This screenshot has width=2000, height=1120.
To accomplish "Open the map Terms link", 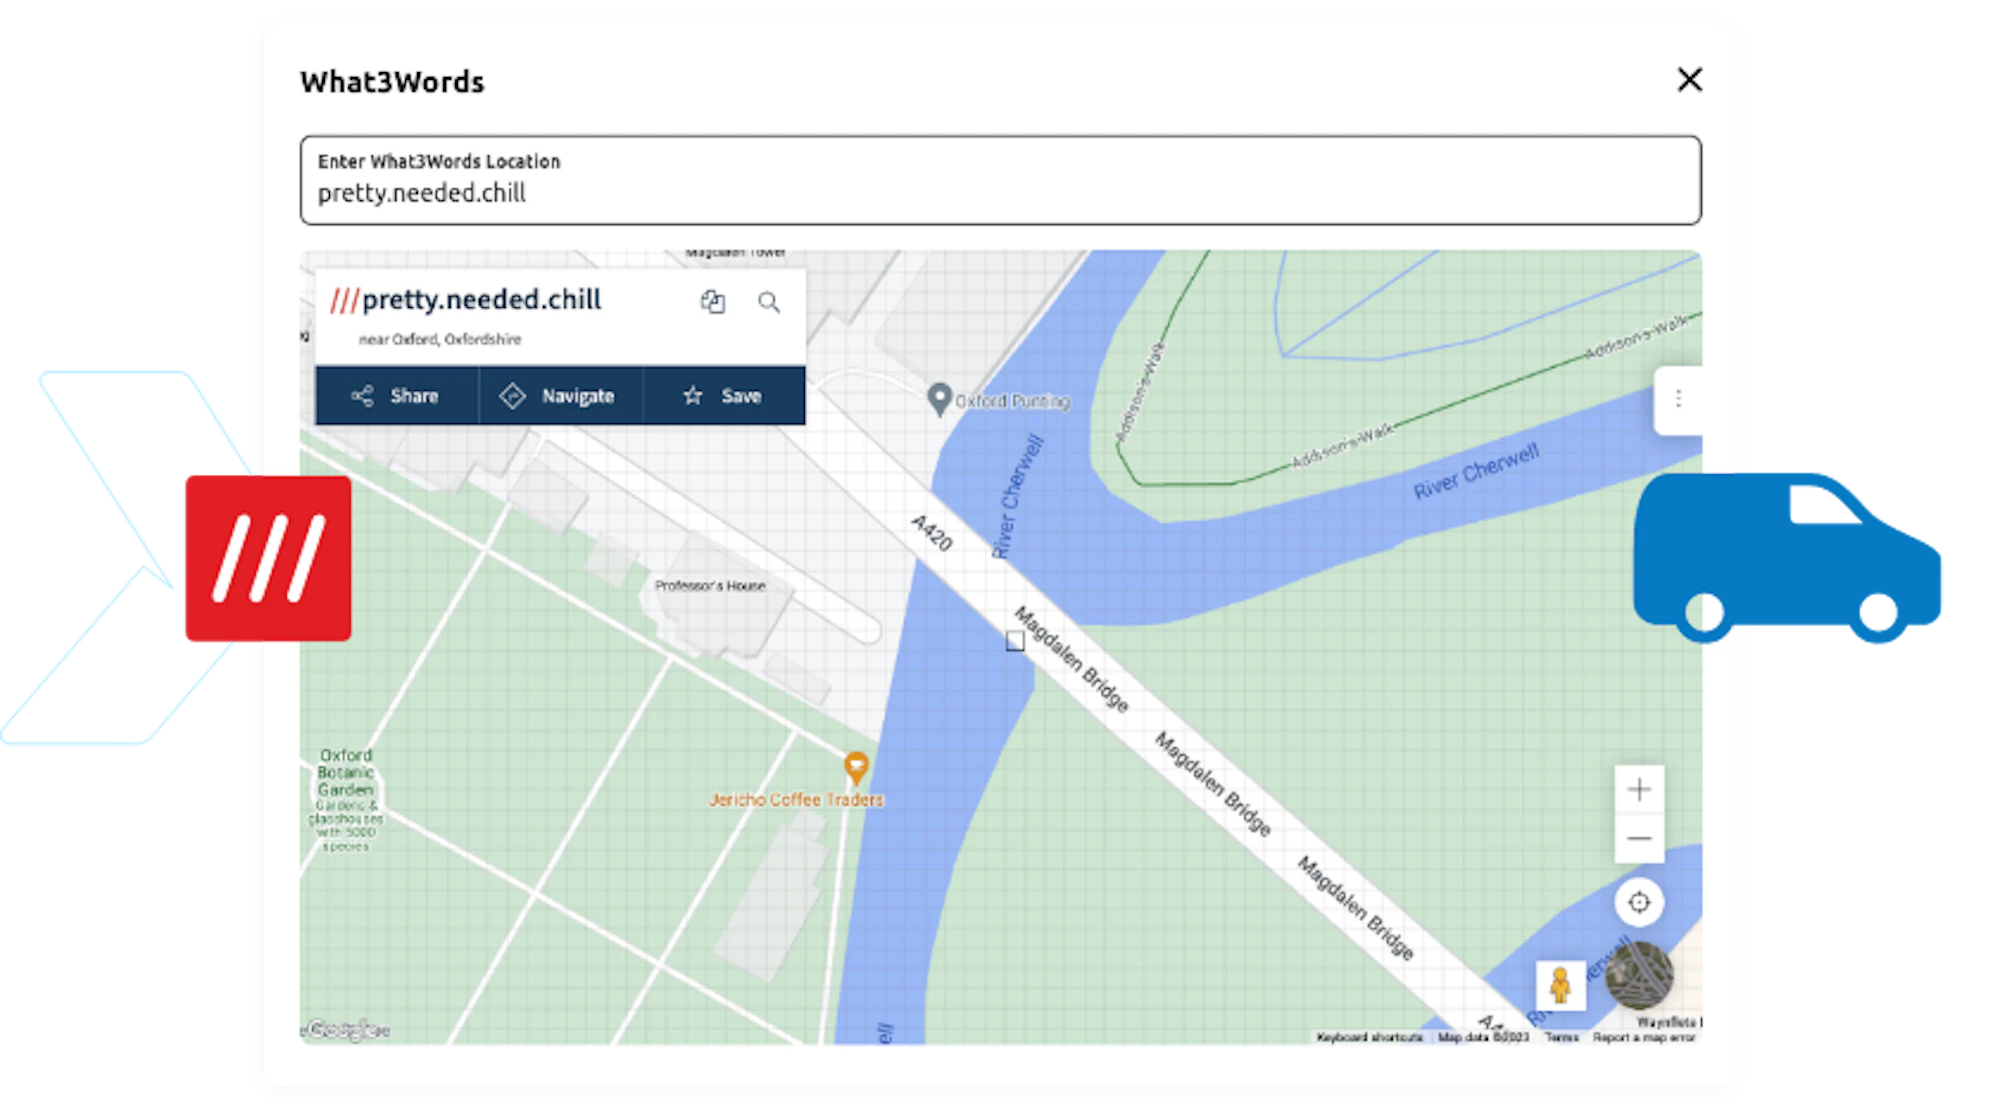I will [x=1561, y=1037].
